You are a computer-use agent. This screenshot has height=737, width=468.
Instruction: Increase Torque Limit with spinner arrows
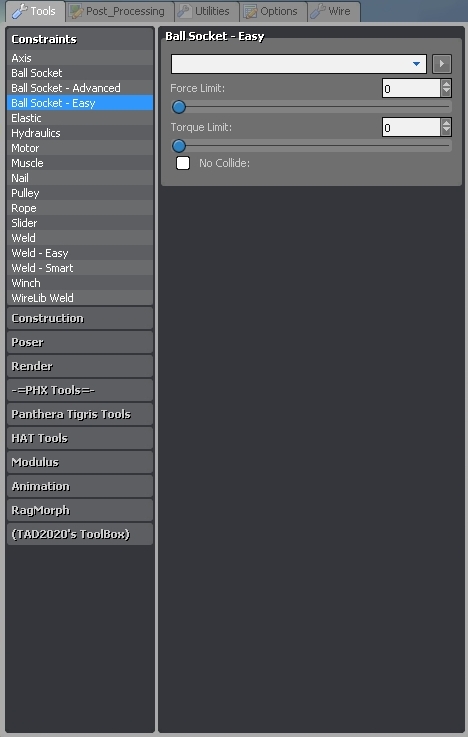(446, 123)
